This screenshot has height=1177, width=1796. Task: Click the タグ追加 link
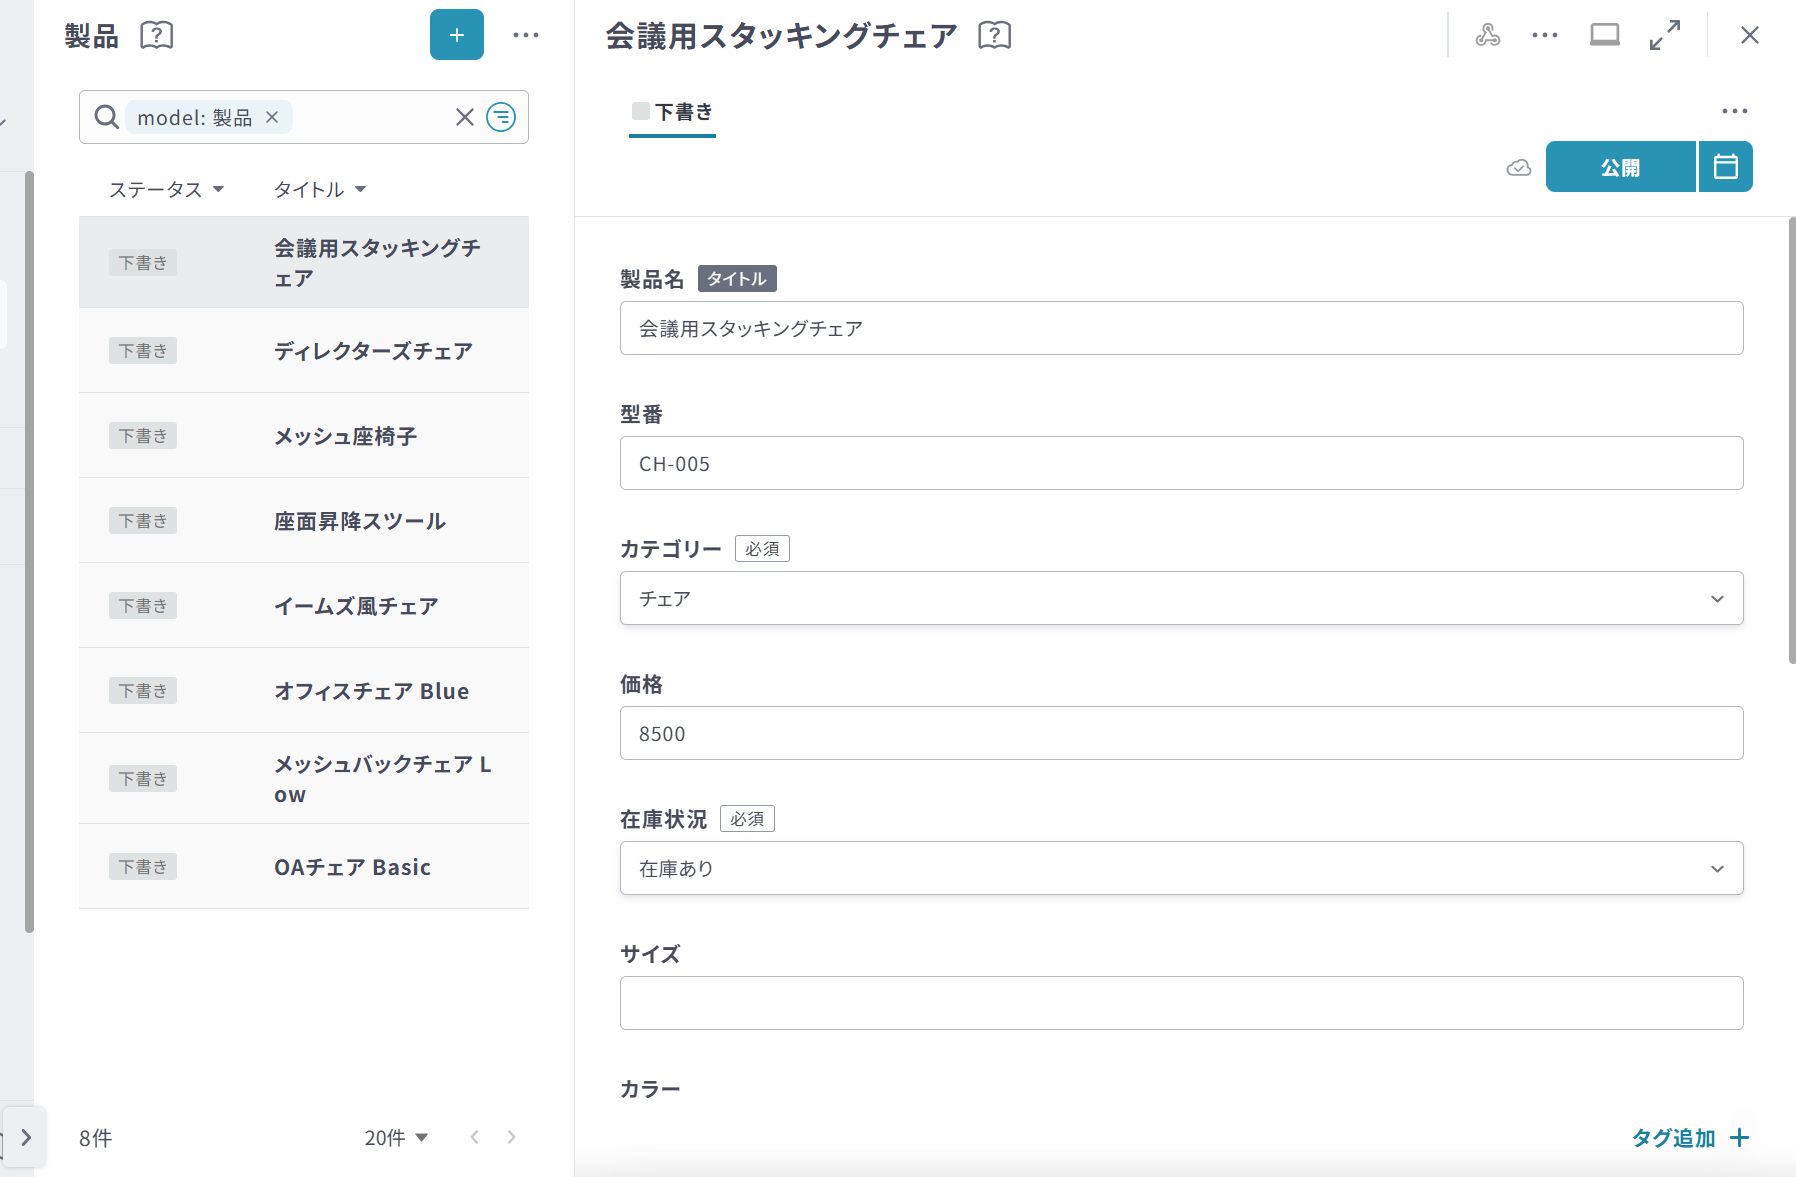tap(1689, 1137)
